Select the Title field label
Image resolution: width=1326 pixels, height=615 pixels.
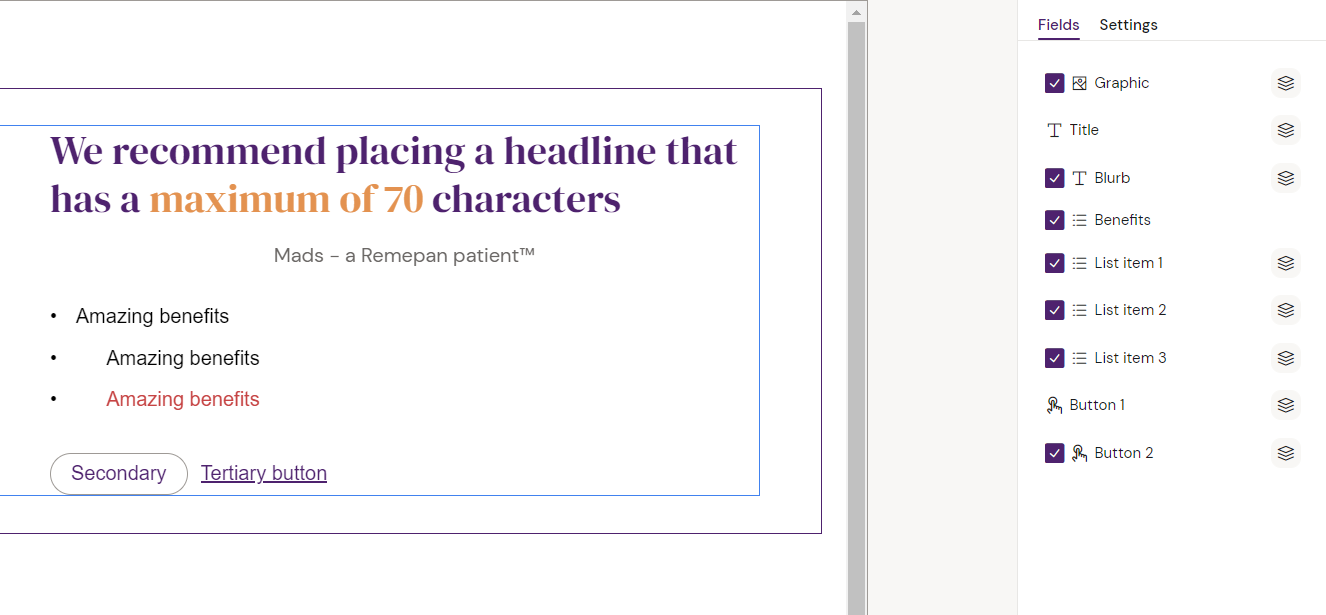coord(1083,130)
